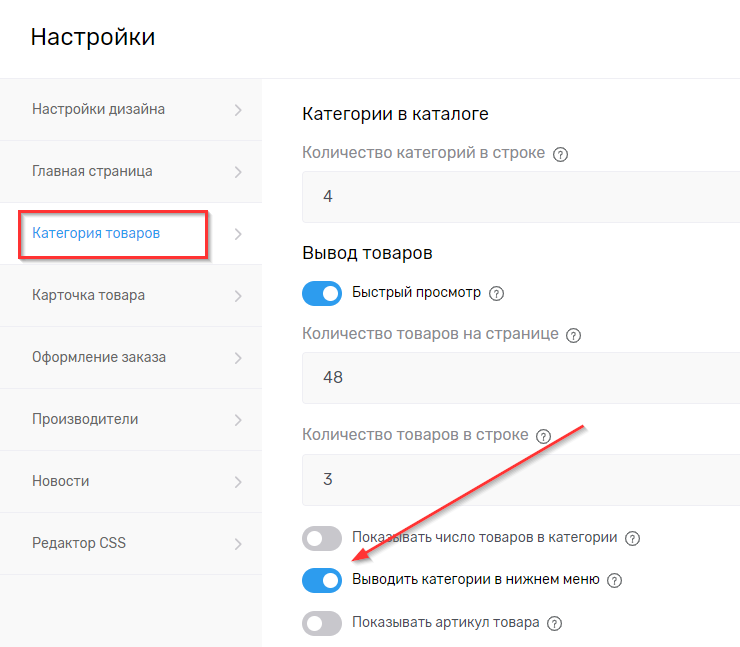Expand the Оформление заказа chevron arrow
The image size is (740, 647).
click(x=238, y=358)
